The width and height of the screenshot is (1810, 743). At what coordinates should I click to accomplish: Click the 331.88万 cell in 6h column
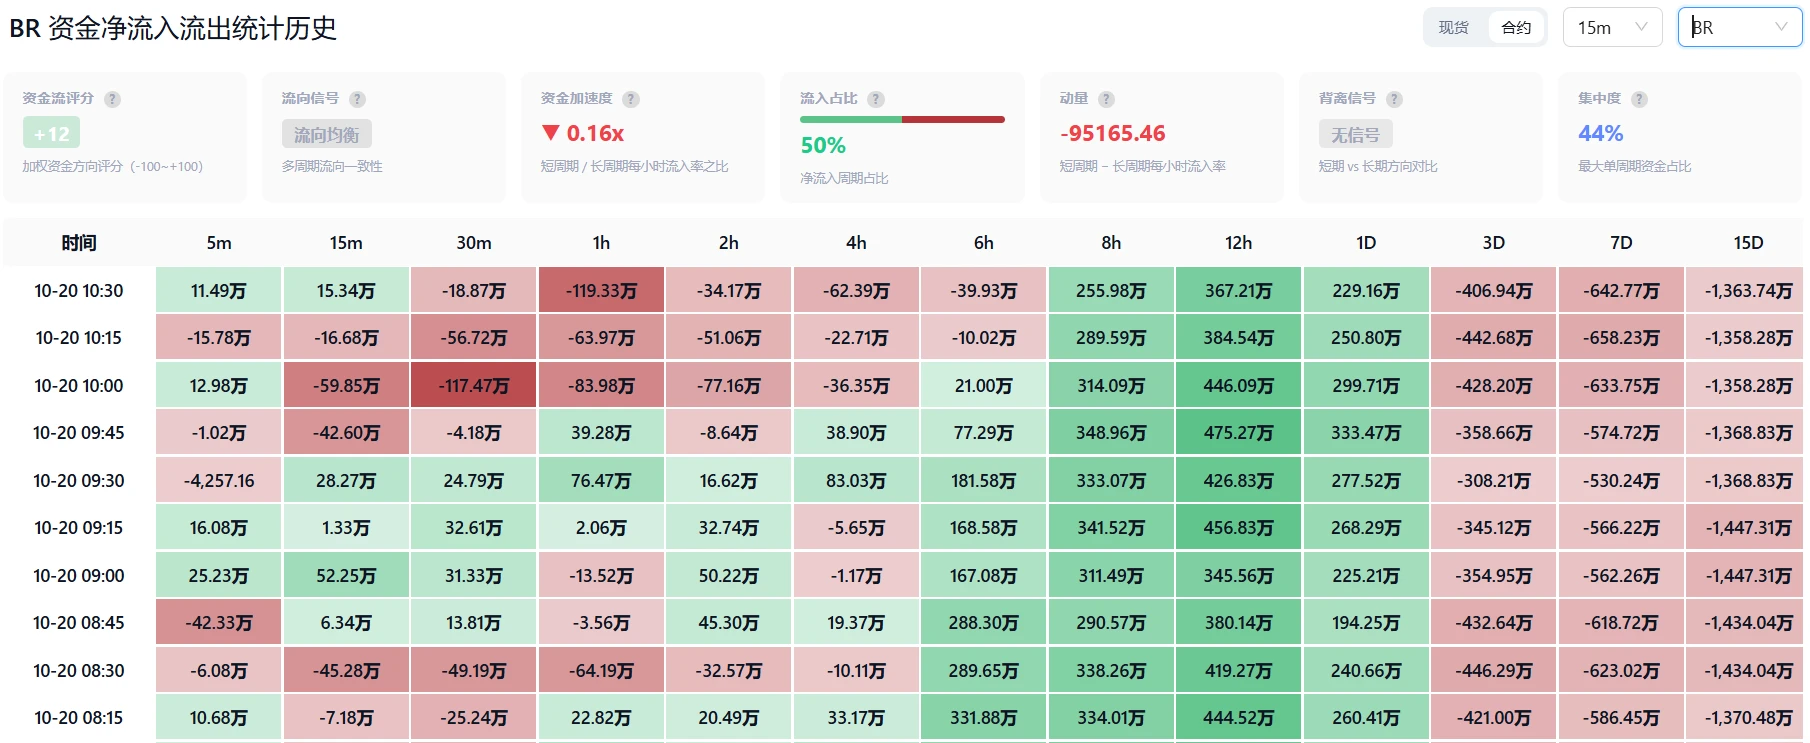coord(984,718)
